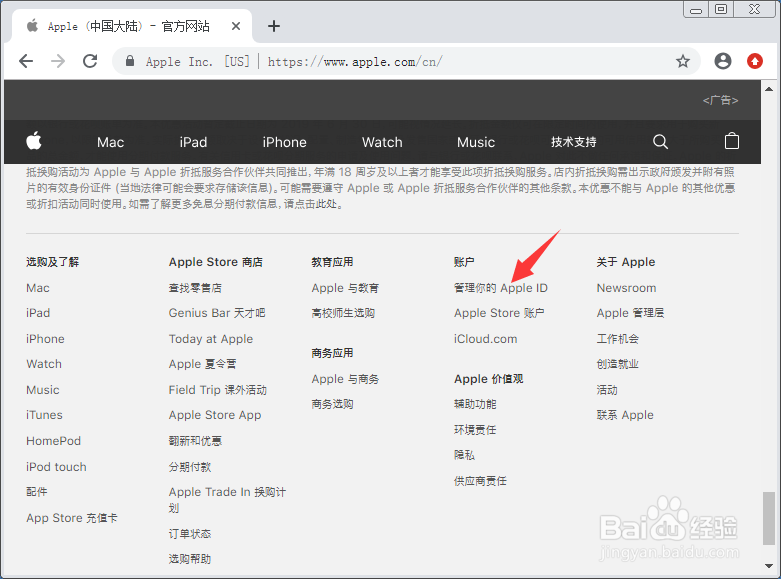Viewport: 781px width, 579px height.
Task: Click the 活动 link under 关于 Apple
Action: (x=607, y=390)
